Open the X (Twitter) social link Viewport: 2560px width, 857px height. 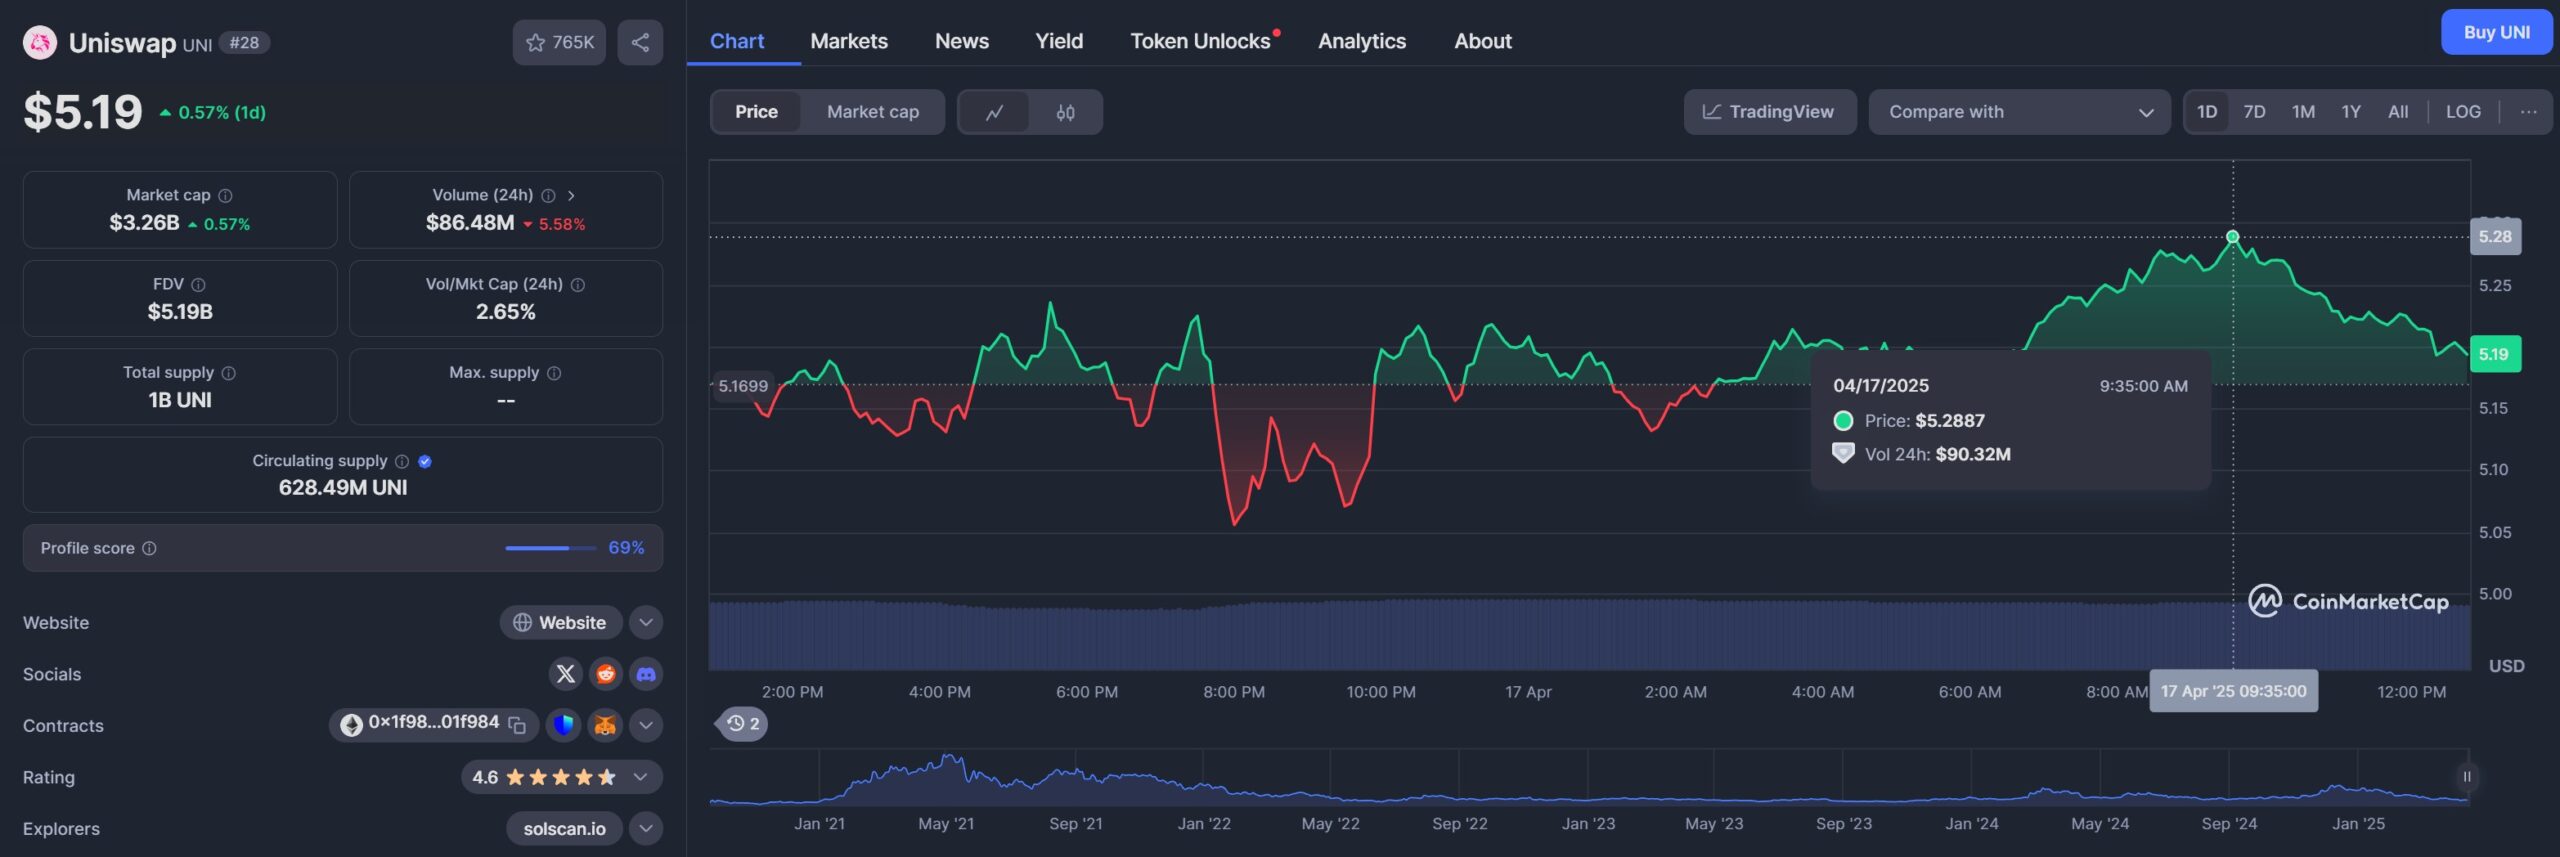[565, 674]
